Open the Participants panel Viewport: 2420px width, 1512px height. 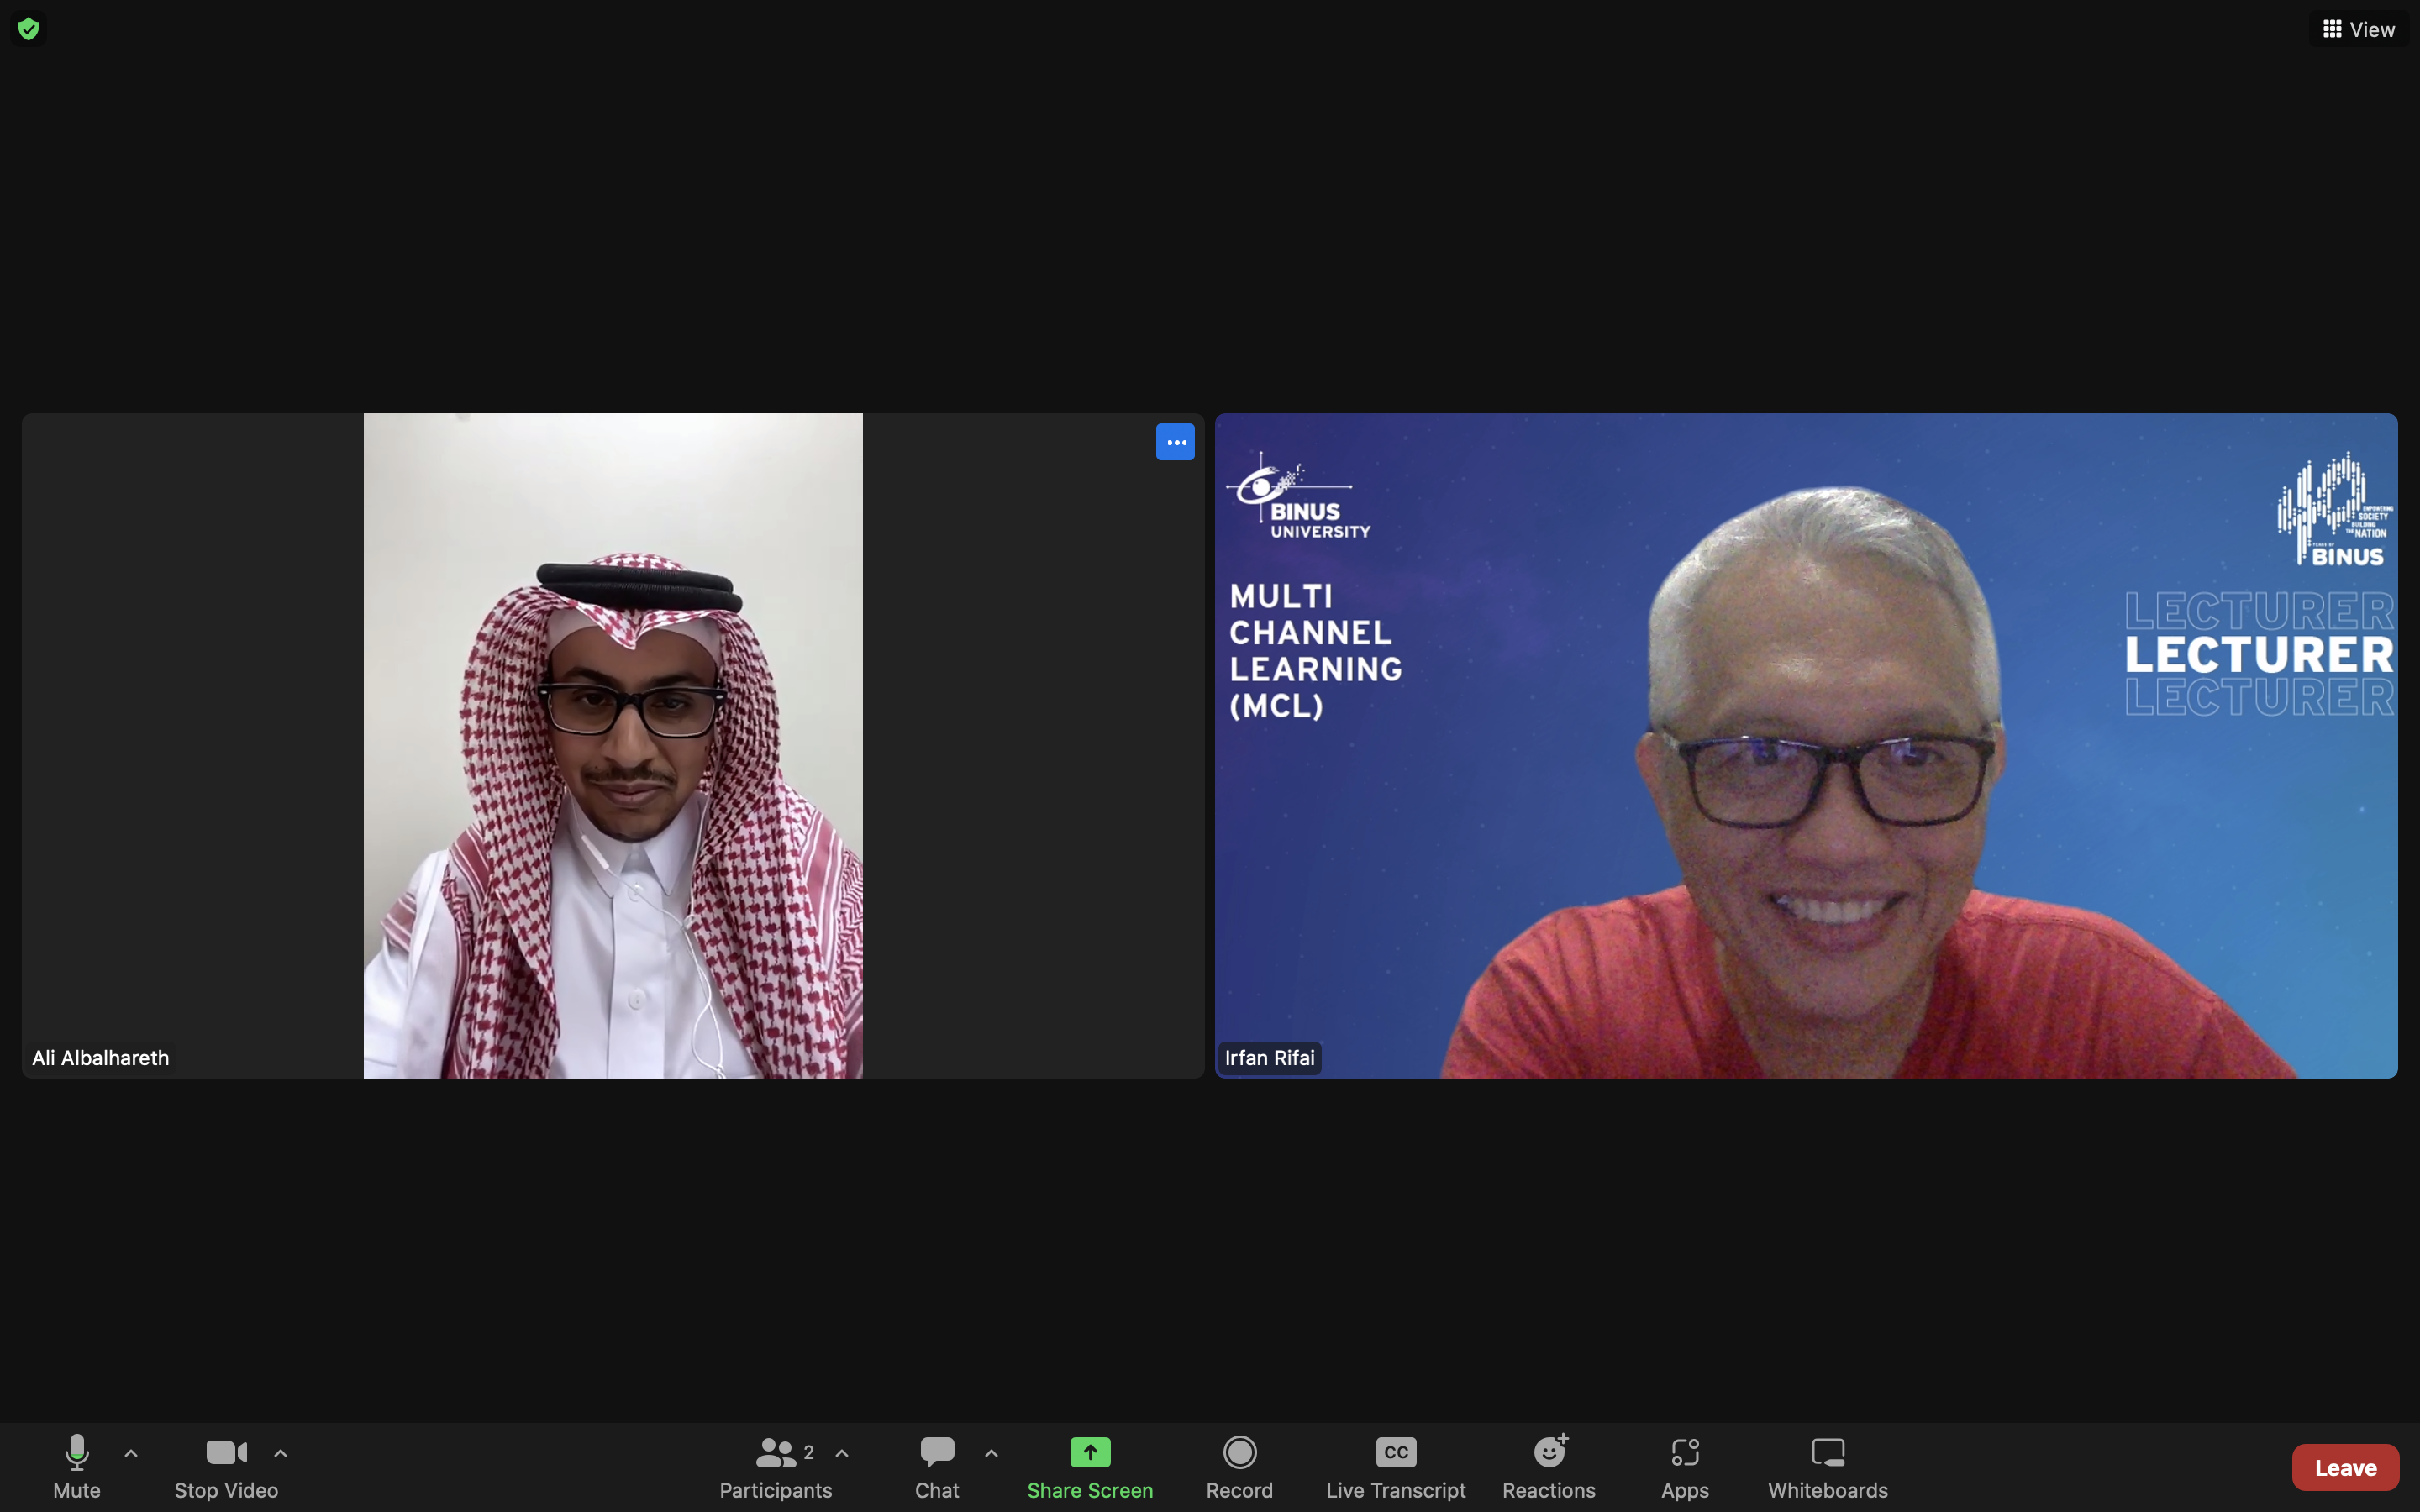(775, 1466)
